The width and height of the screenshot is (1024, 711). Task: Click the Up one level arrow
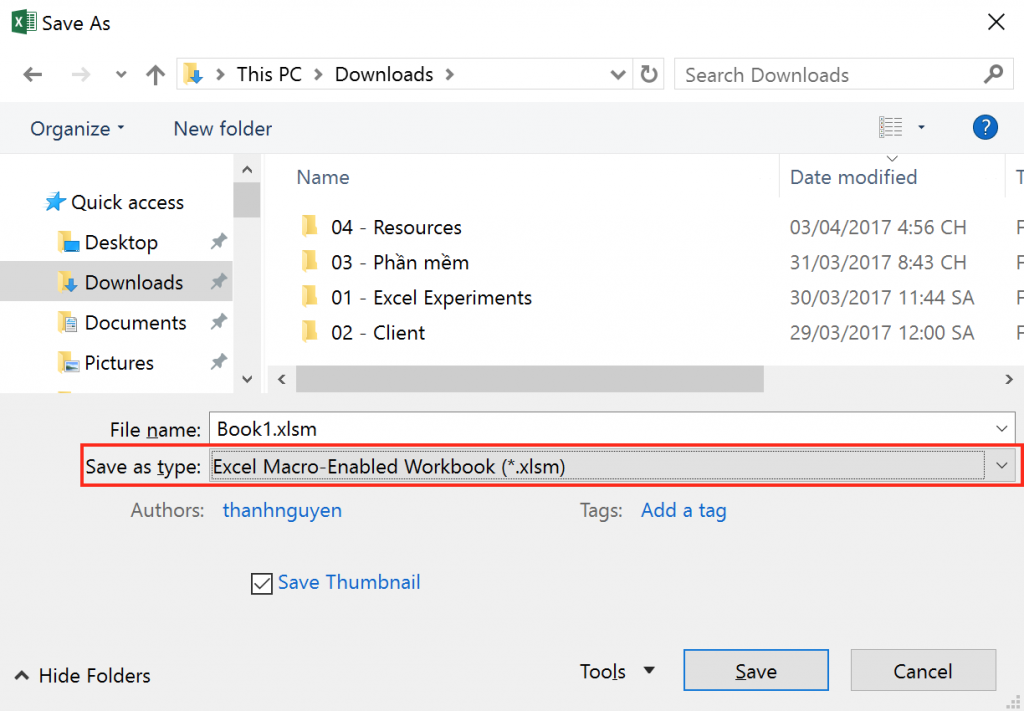click(155, 75)
